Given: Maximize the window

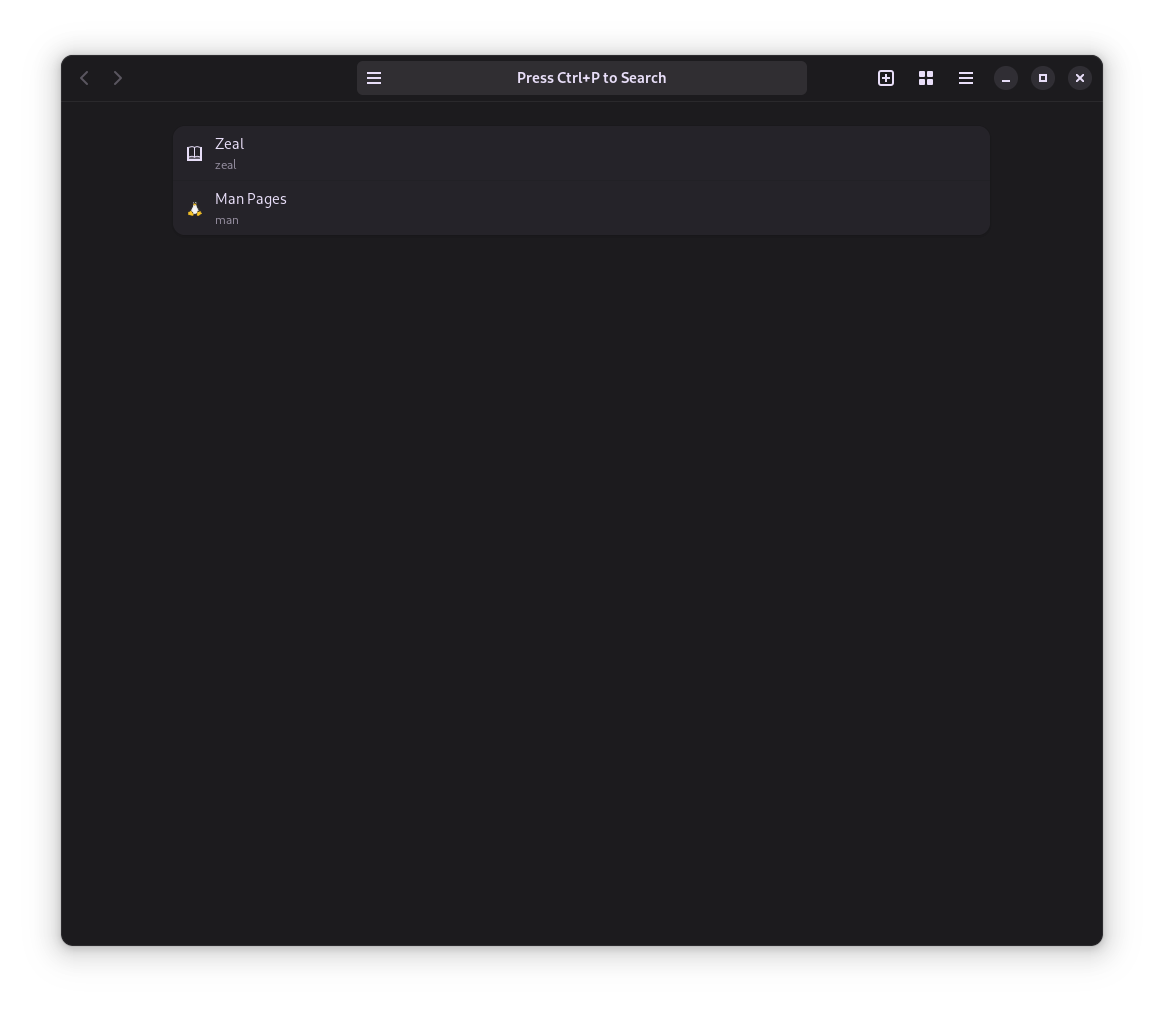Looking at the screenshot, I should click(1043, 78).
